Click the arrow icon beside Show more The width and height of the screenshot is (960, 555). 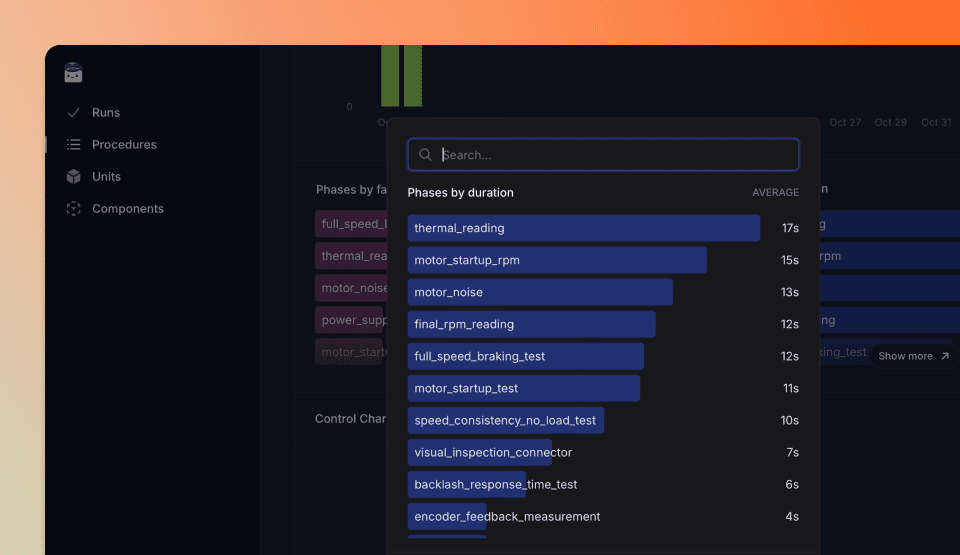tap(945, 356)
